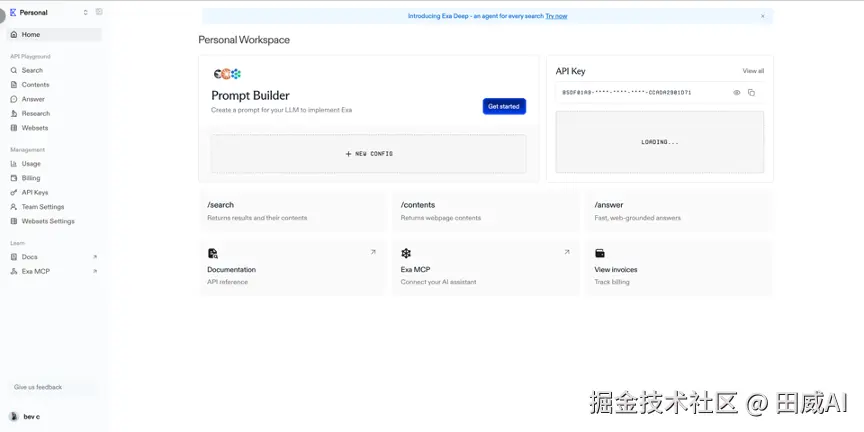Click the external arrow on the Exa MCP card
The width and height of the screenshot is (864, 432).
click(566, 252)
